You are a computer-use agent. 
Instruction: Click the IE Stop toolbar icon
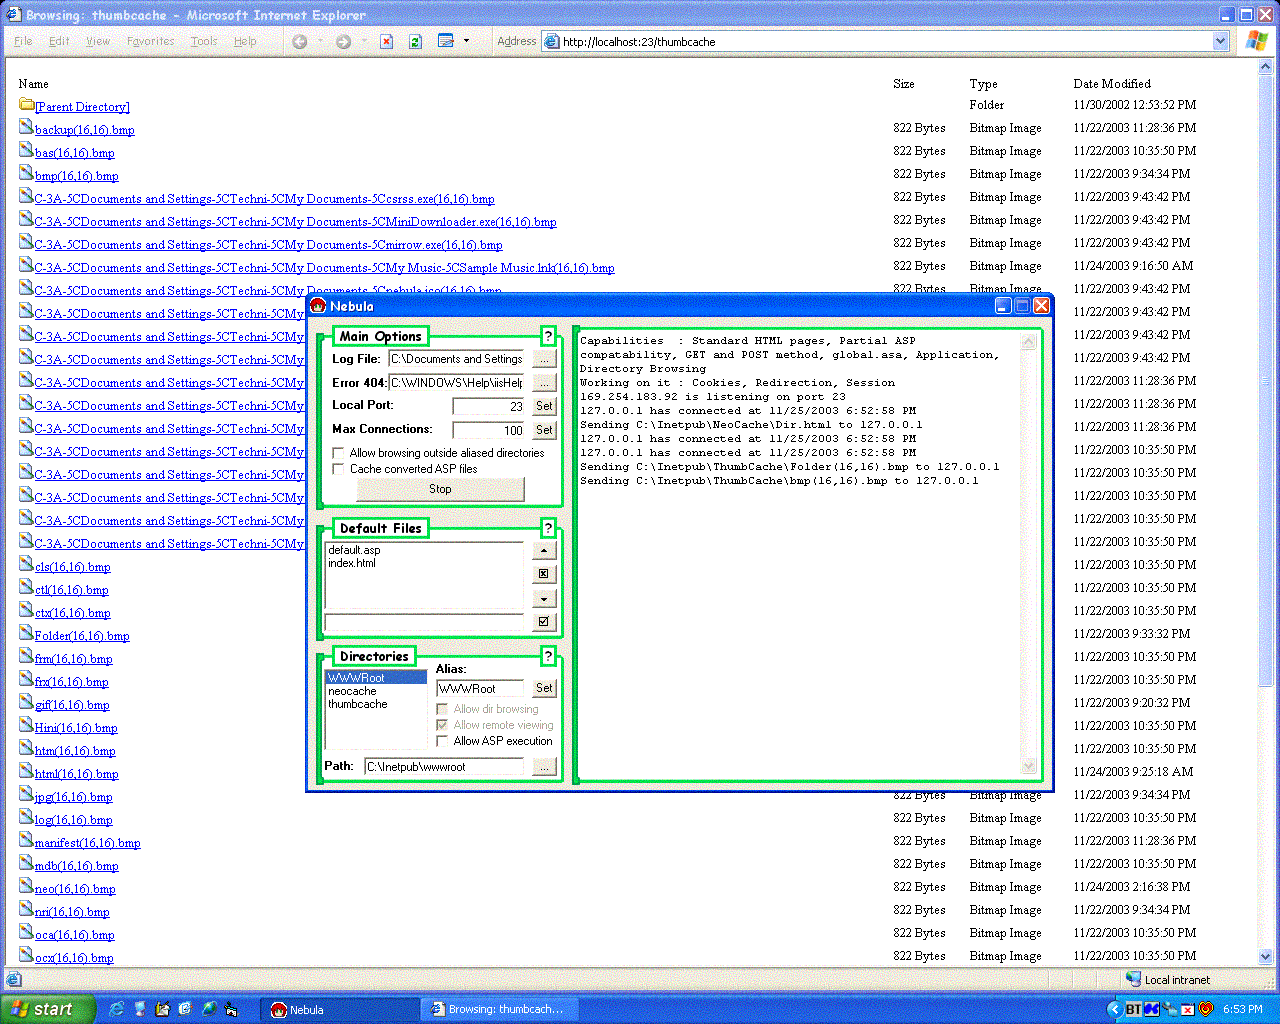tap(387, 41)
